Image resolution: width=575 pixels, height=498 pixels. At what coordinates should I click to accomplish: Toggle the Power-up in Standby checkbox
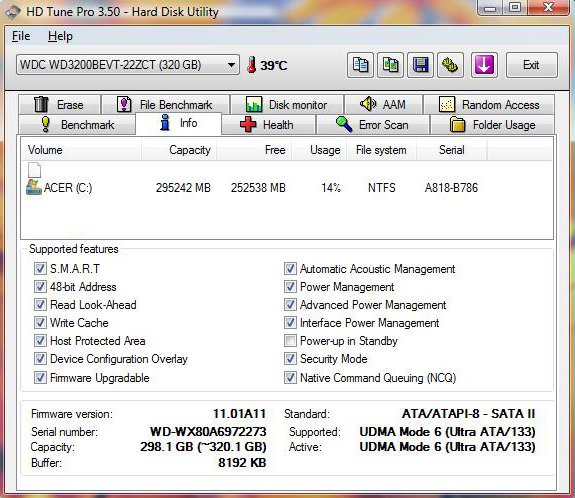click(x=290, y=341)
